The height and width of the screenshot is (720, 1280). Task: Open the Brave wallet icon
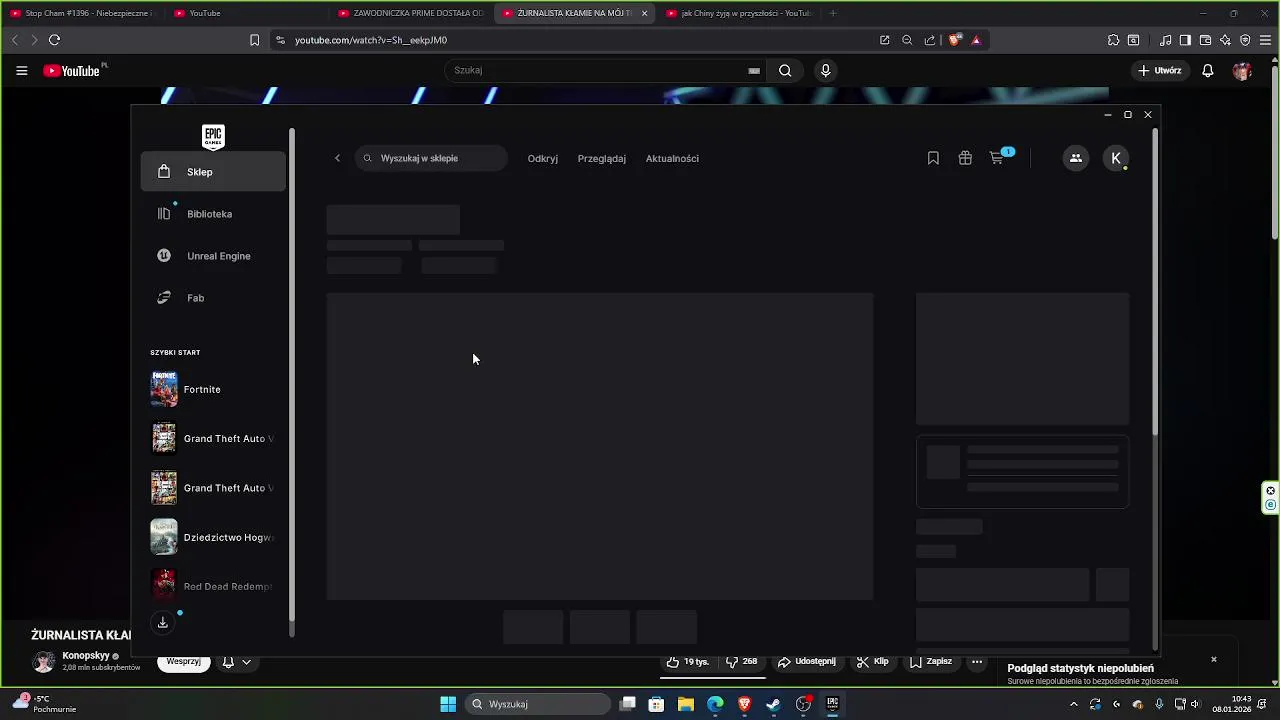point(1205,40)
